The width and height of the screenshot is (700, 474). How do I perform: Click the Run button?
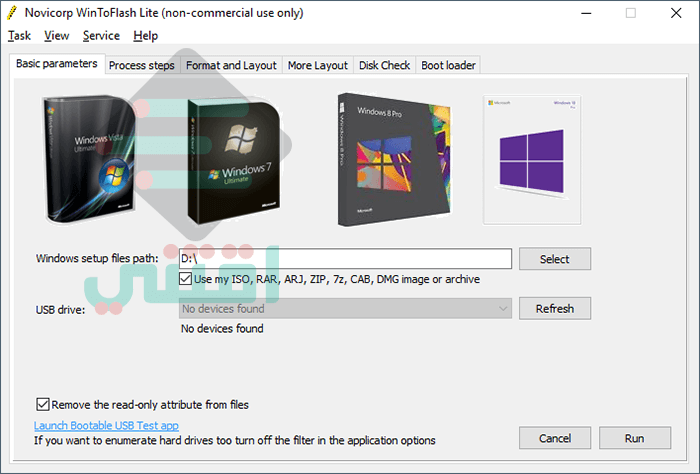(x=635, y=438)
